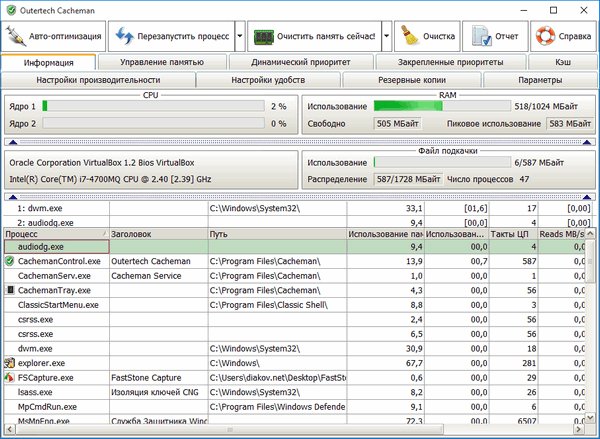Viewport: 600px width, 439px height.
Task: Open dropdown next to Очистить память сейчас
Action: [386, 36]
